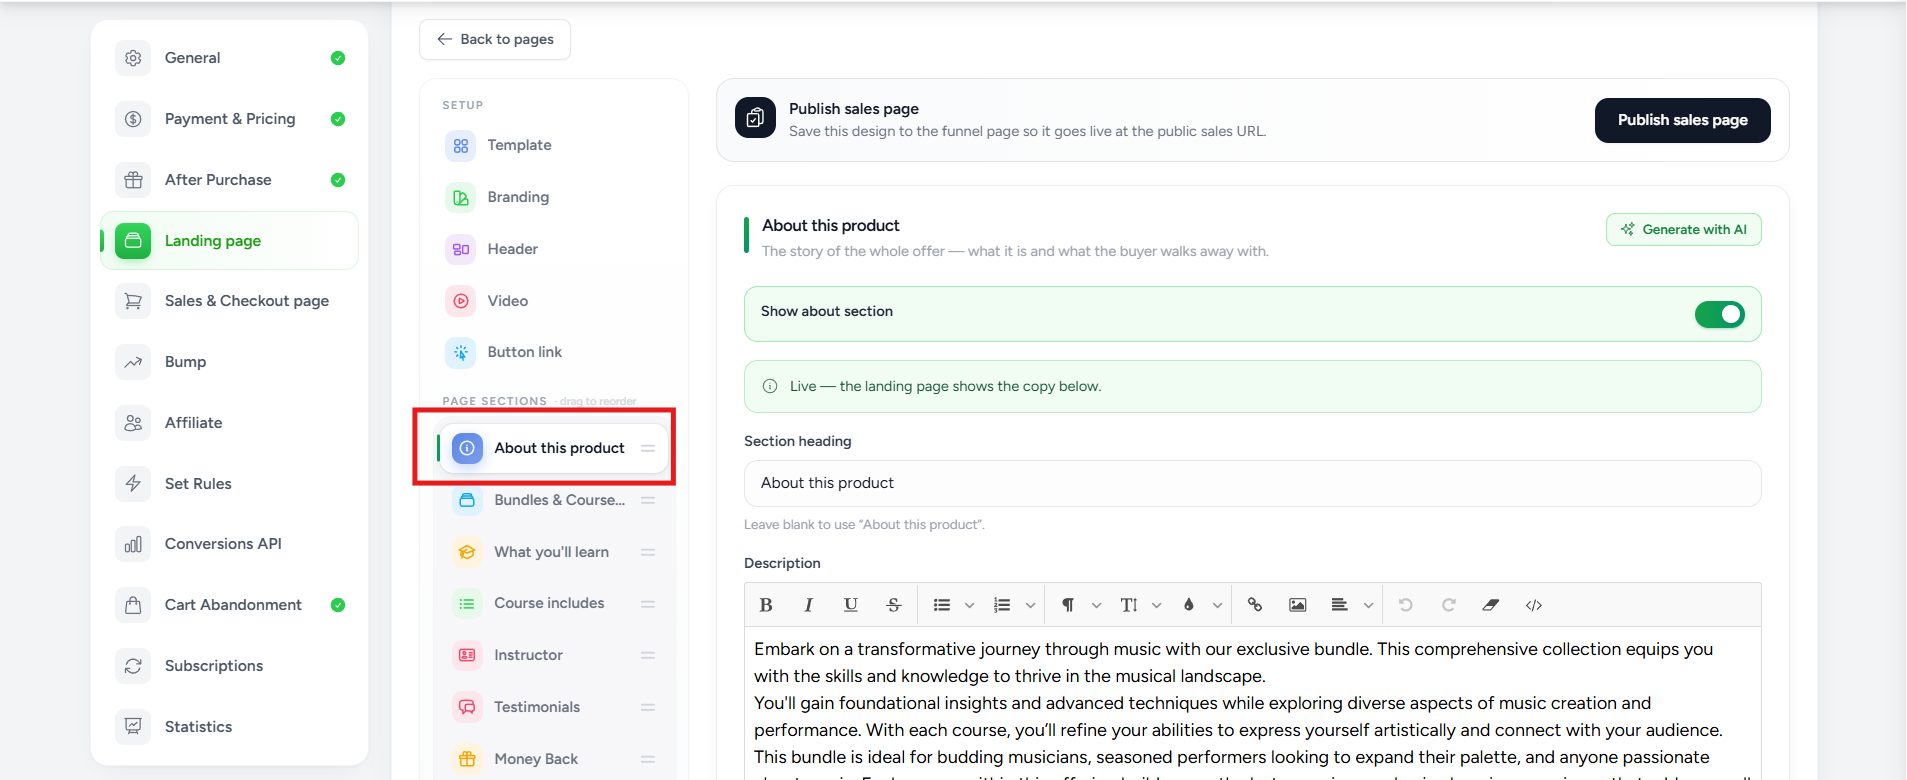Image resolution: width=1907 pixels, height=780 pixels.
Task: Click the Affiliate people icon
Action: [x=133, y=423]
